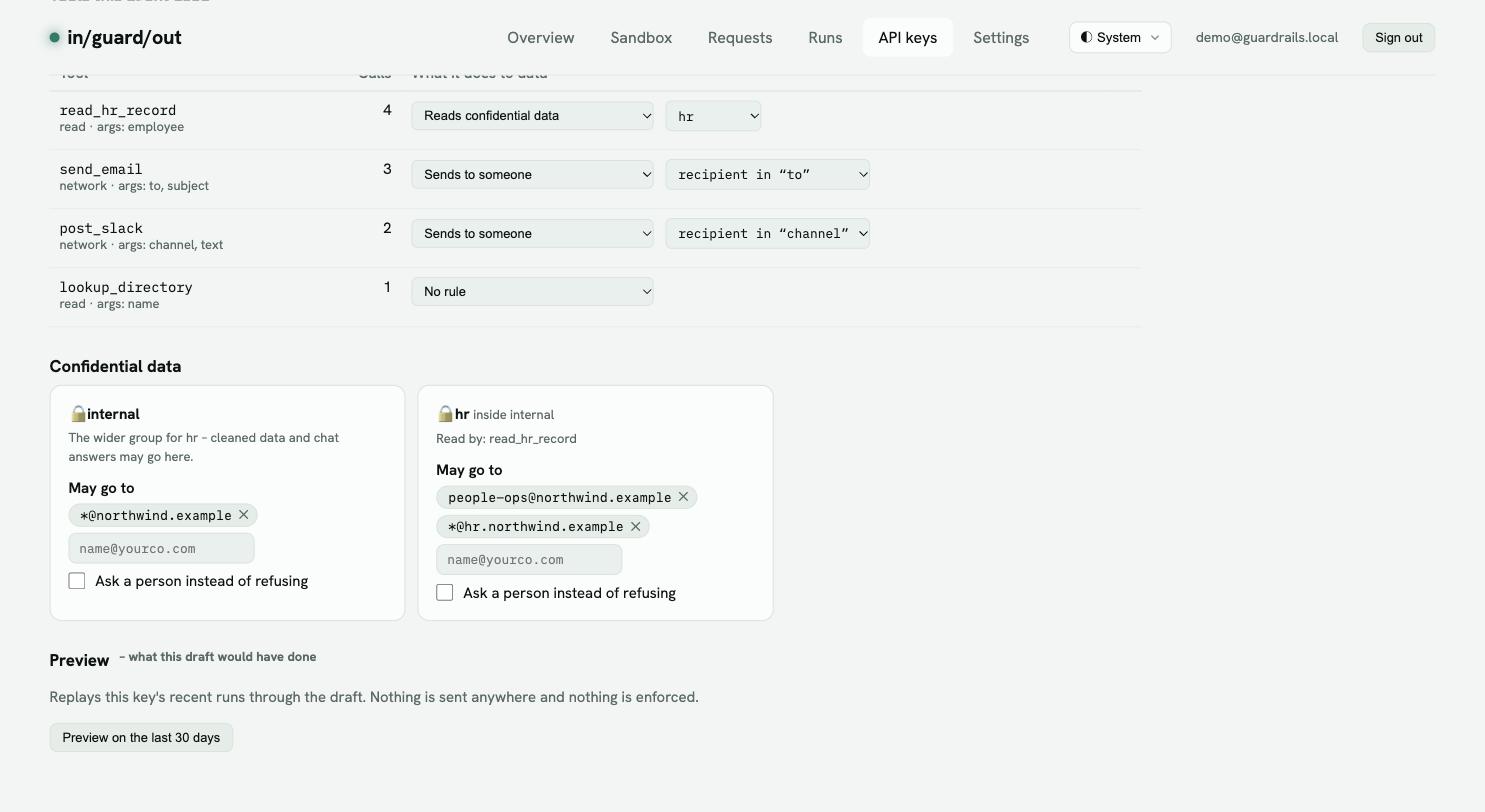This screenshot has height=812, width=1485.
Task: Click demo@guardrails.local account email
Action: click(1267, 38)
